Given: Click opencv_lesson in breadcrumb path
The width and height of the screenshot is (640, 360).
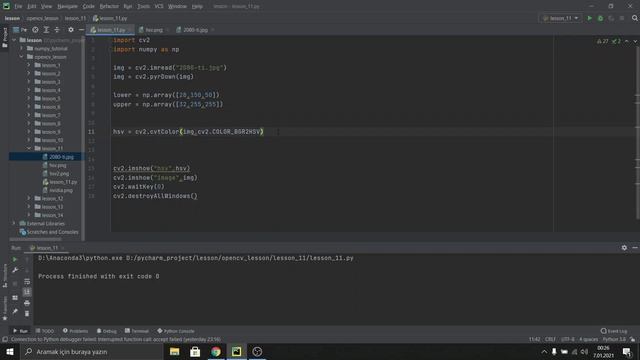Looking at the screenshot, I should (x=42, y=18).
